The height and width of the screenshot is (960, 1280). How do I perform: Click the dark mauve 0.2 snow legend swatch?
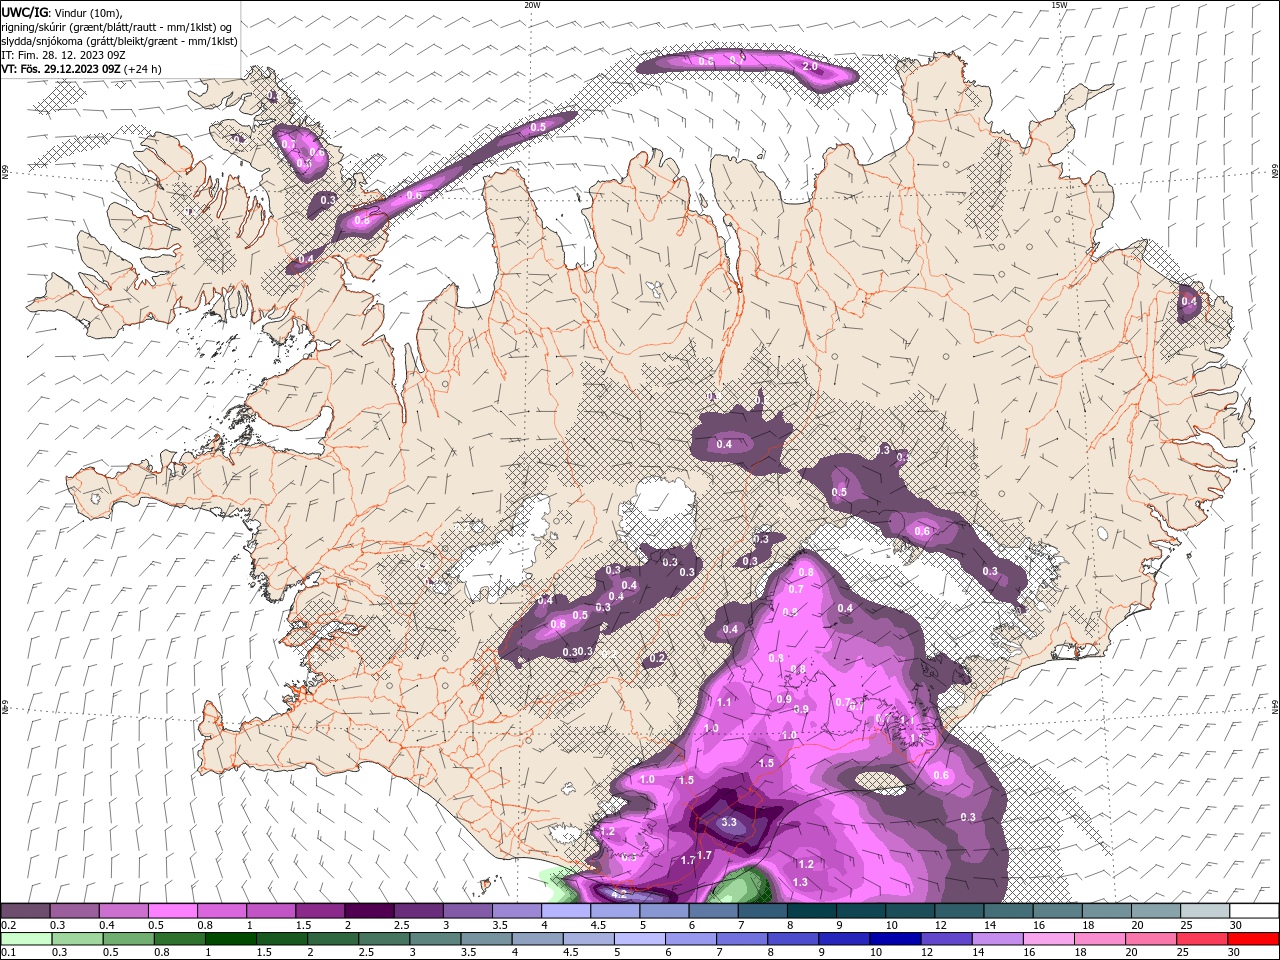(25, 911)
